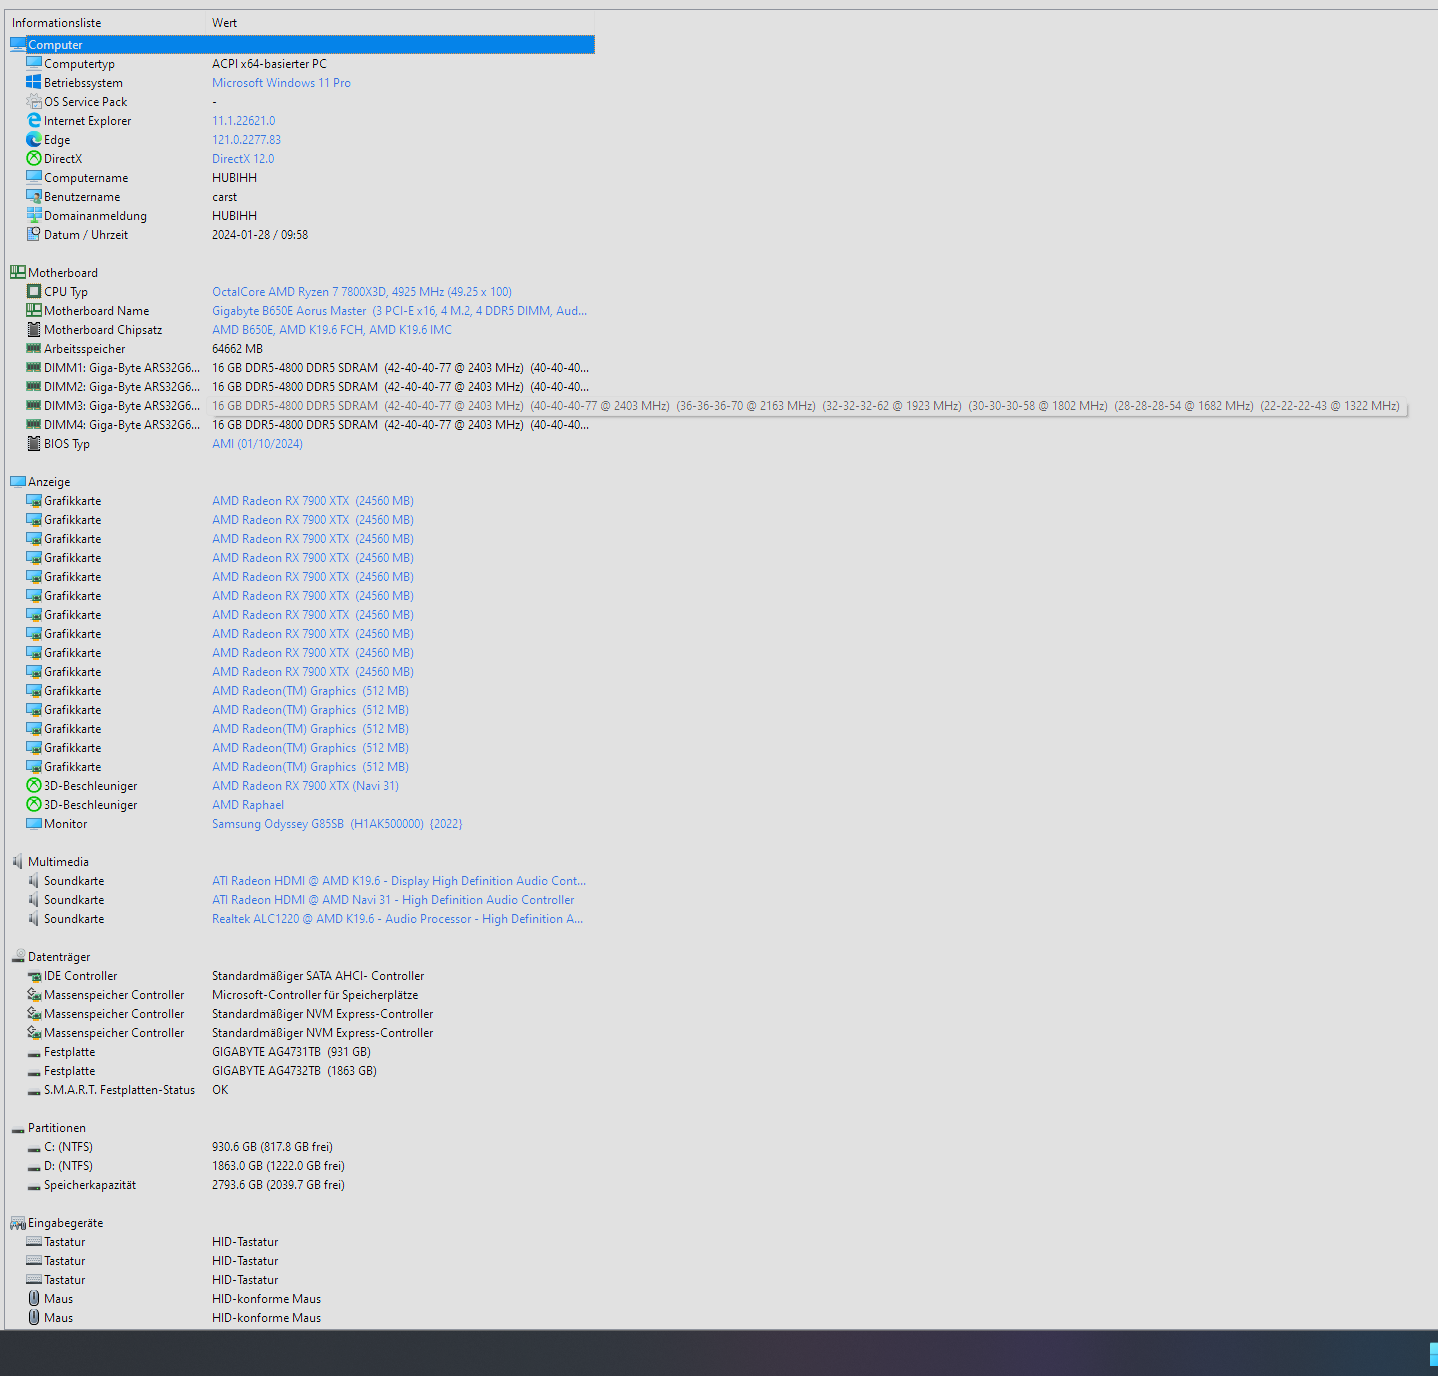Select the Computer group icon

click(18, 45)
